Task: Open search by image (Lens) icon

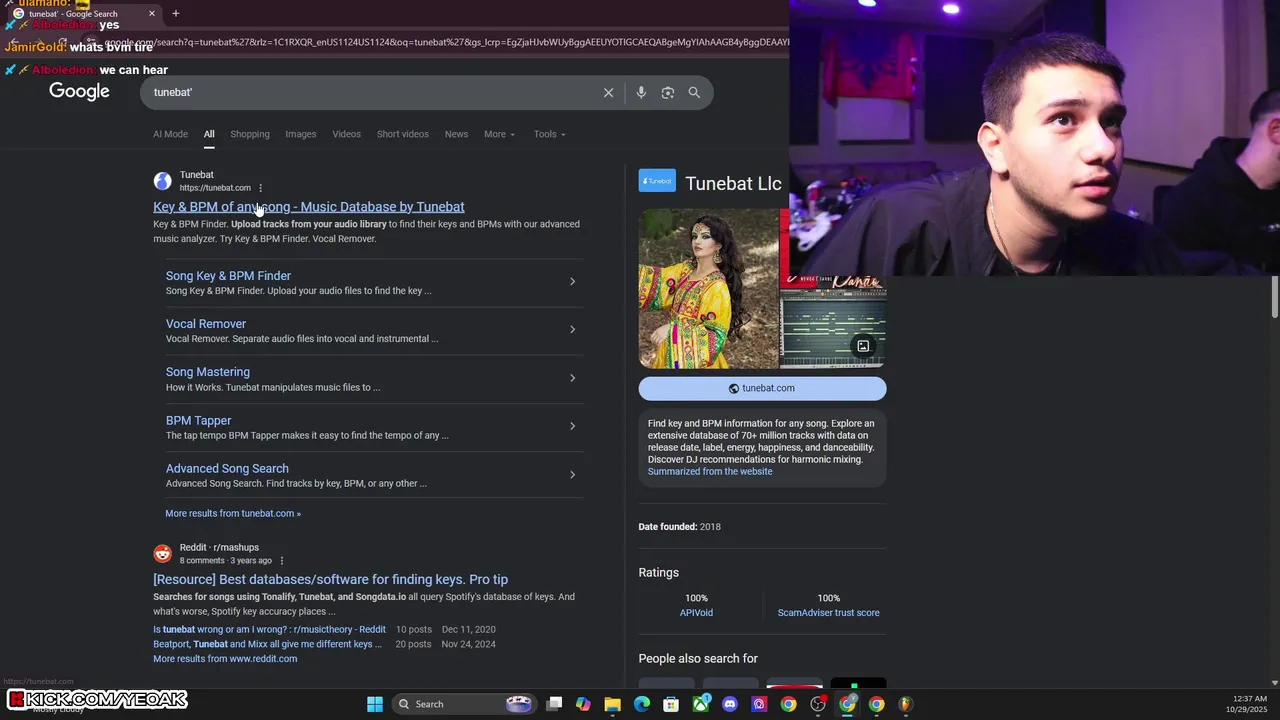Action: 668,92
